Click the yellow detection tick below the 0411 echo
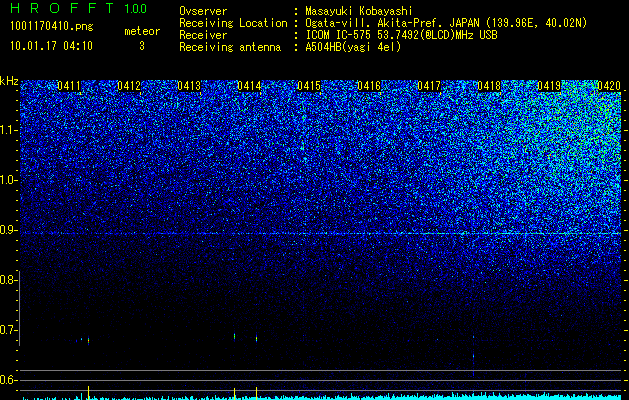 pos(88,392)
